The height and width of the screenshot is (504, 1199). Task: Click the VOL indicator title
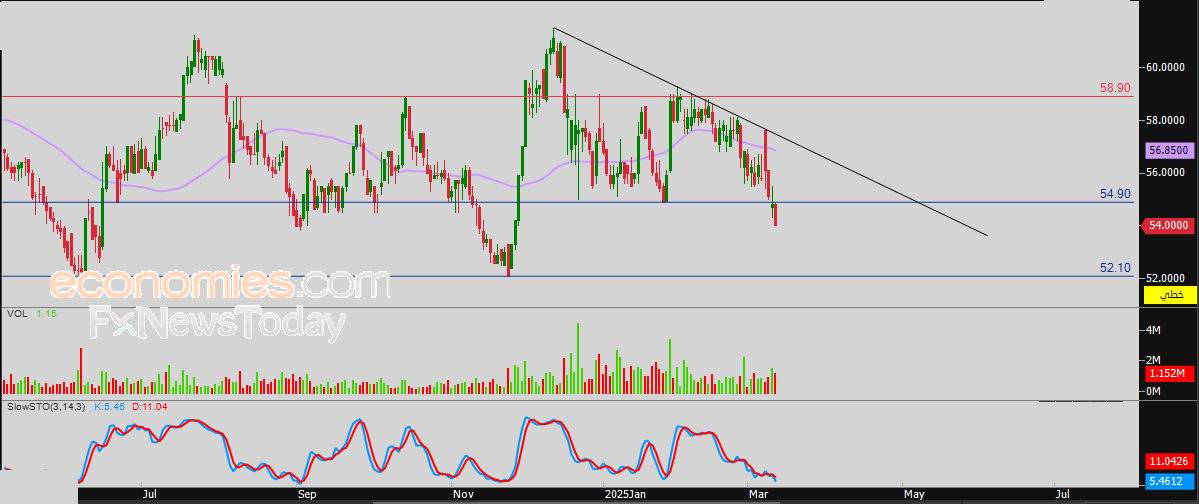point(15,314)
